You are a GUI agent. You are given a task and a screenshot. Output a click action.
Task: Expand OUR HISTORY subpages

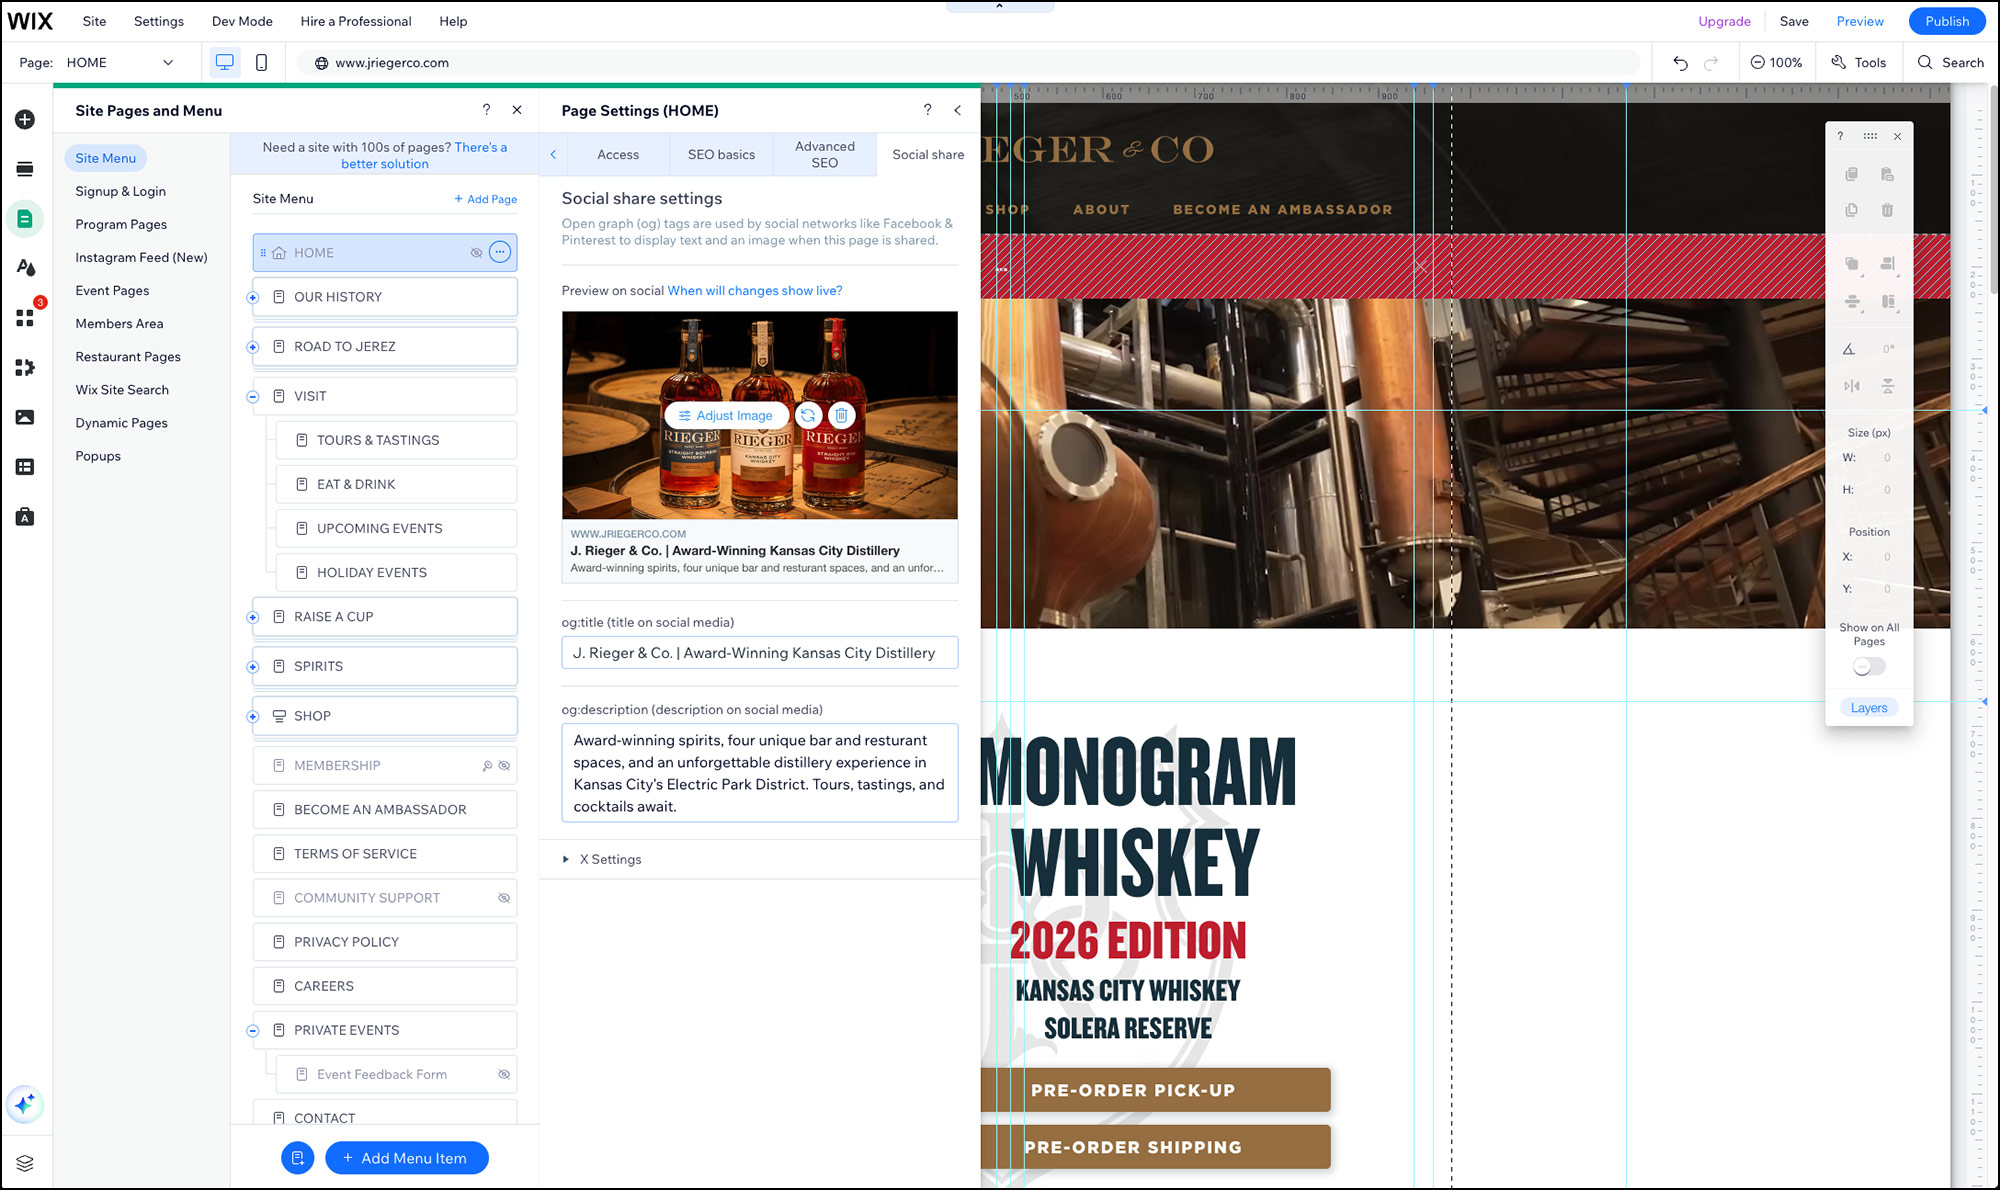coord(253,297)
